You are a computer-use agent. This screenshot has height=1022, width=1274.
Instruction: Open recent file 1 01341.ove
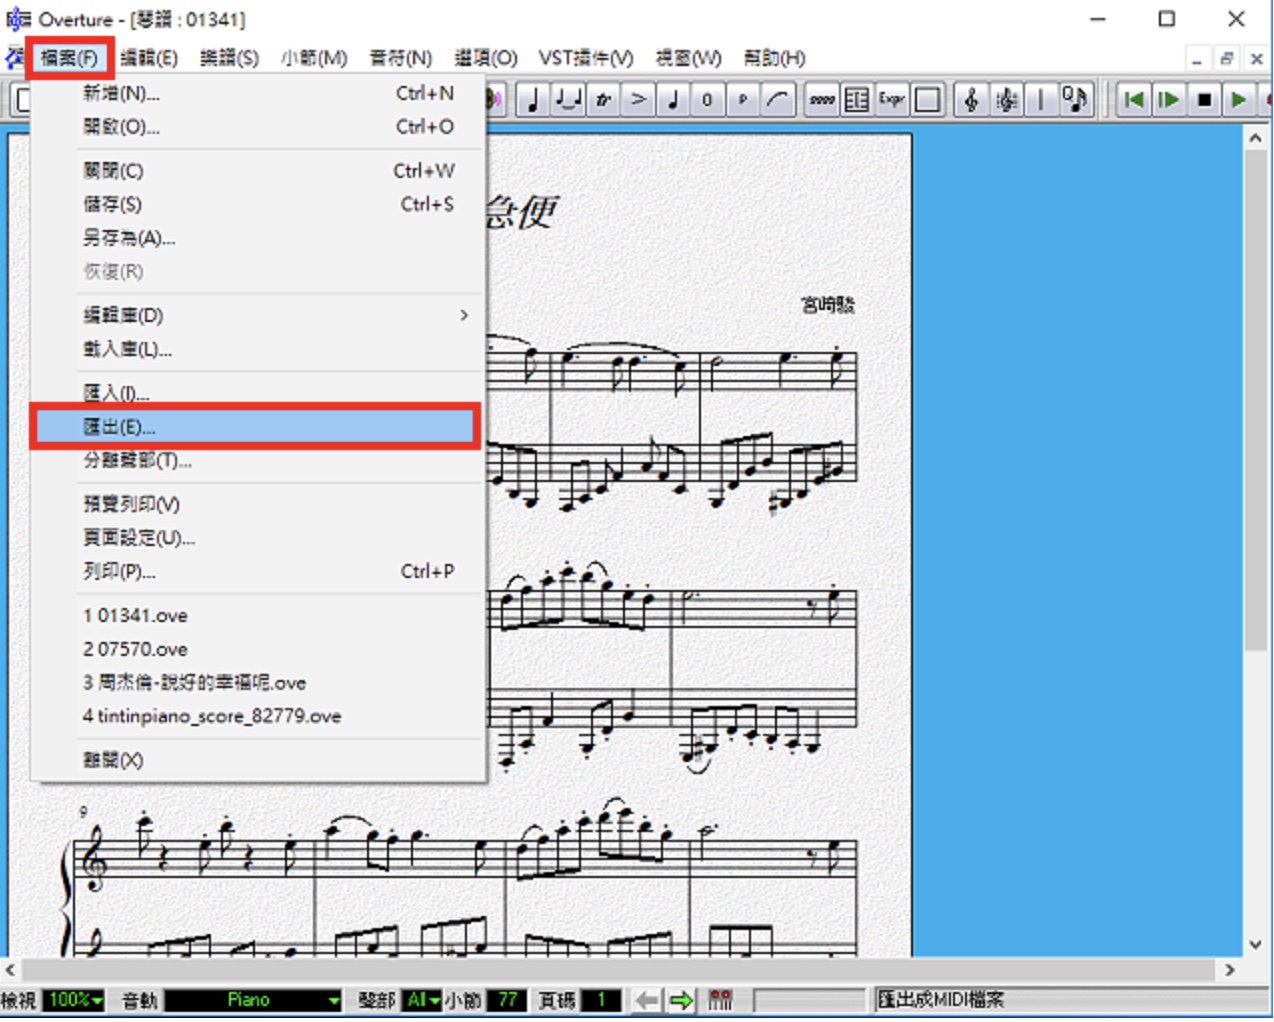(258, 615)
